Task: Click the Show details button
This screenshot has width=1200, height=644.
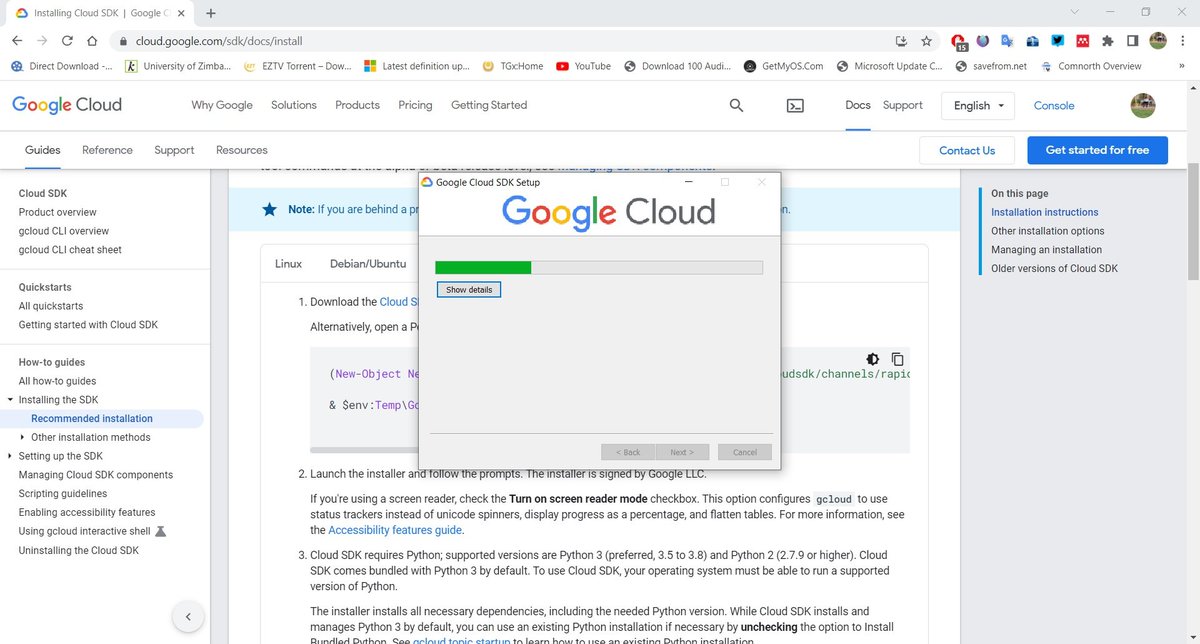Action: (469, 289)
